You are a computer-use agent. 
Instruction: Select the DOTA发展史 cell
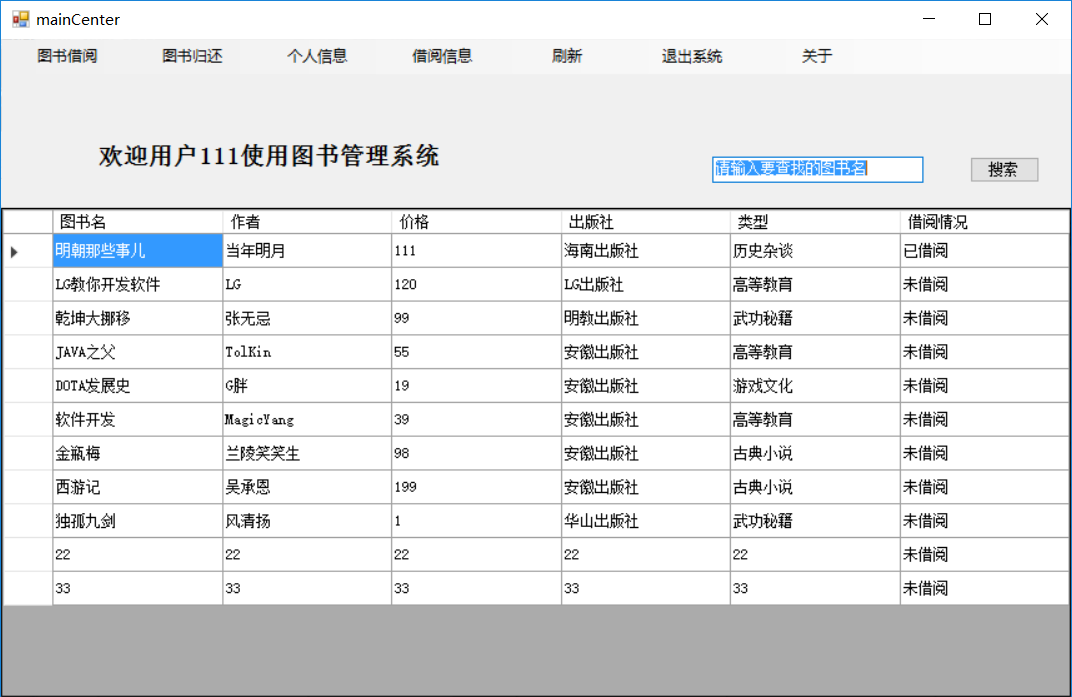pyautogui.click(x=137, y=386)
